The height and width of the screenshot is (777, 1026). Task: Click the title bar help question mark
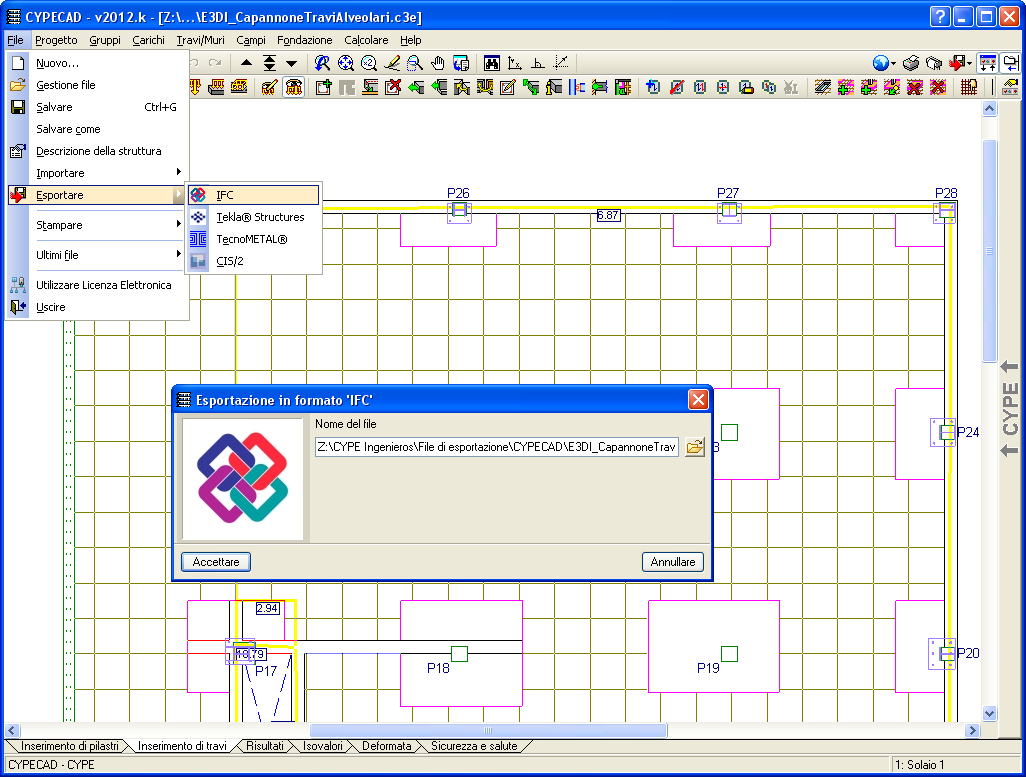(939, 17)
